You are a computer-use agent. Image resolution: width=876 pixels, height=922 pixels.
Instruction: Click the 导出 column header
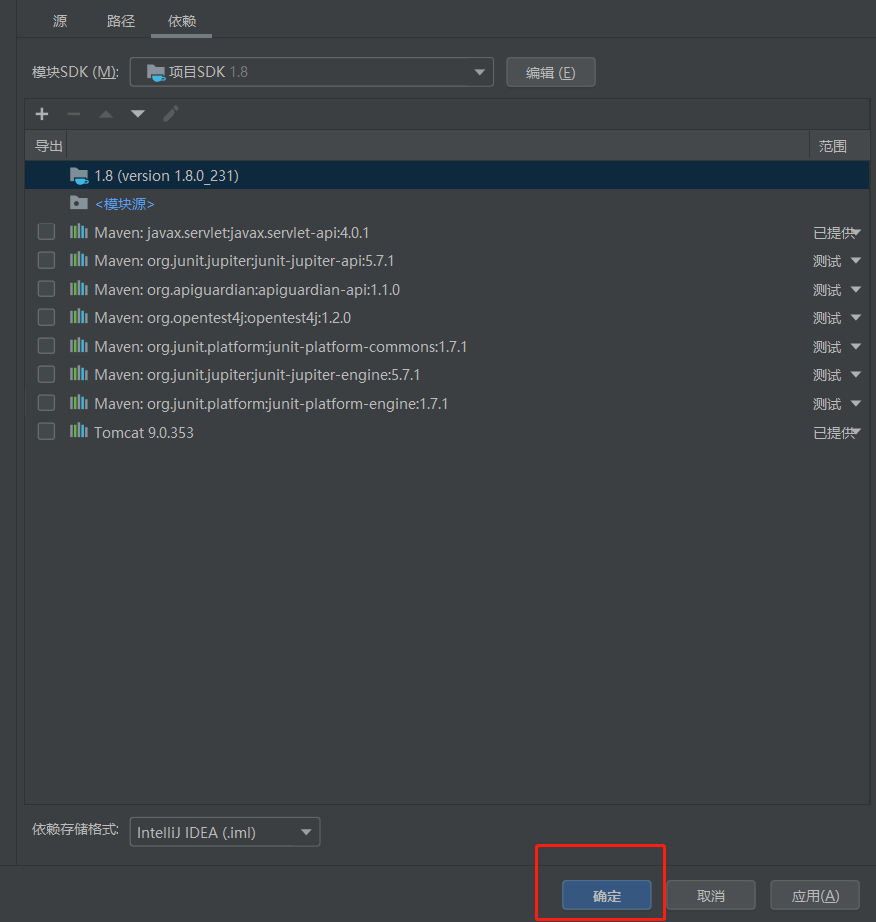point(48,145)
